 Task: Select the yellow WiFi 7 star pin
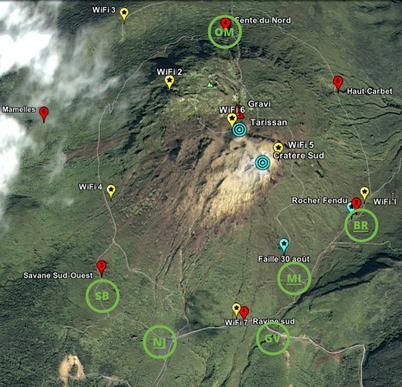(236, 309)
